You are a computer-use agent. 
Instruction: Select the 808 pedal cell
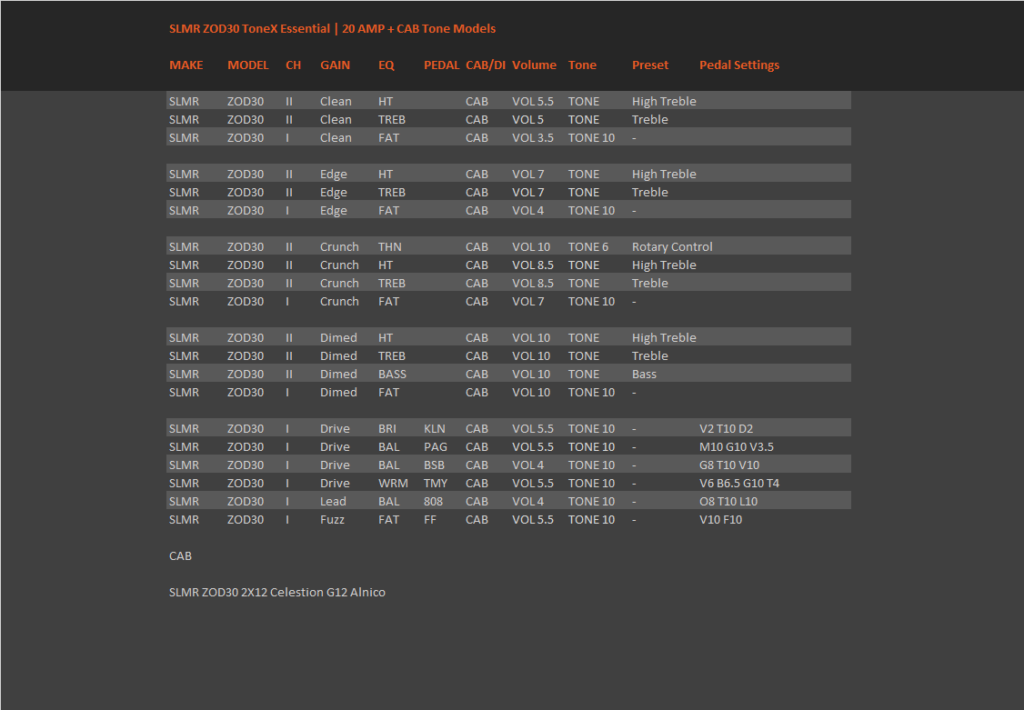click(433, 502)
